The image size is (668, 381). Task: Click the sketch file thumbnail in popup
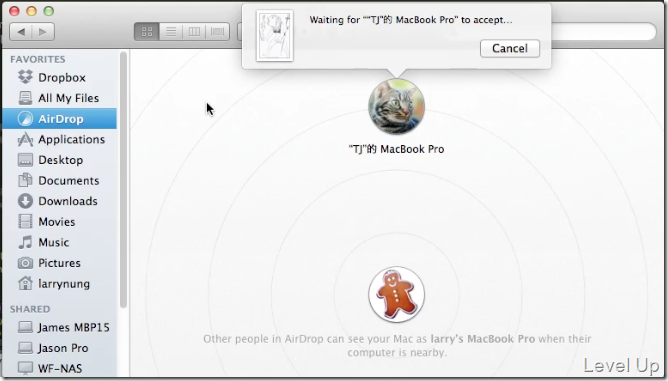tap(275, 36)
